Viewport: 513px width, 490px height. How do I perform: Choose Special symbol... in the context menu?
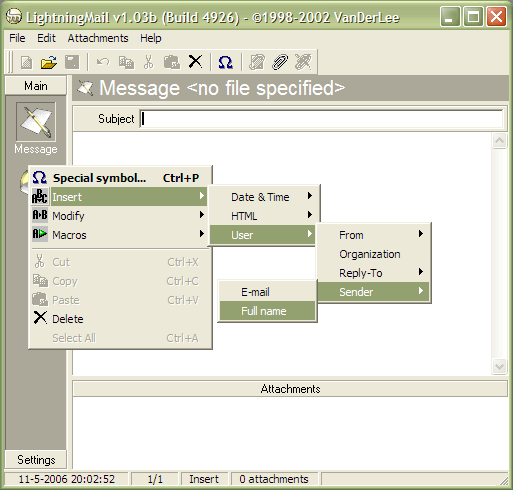[120, 178]
